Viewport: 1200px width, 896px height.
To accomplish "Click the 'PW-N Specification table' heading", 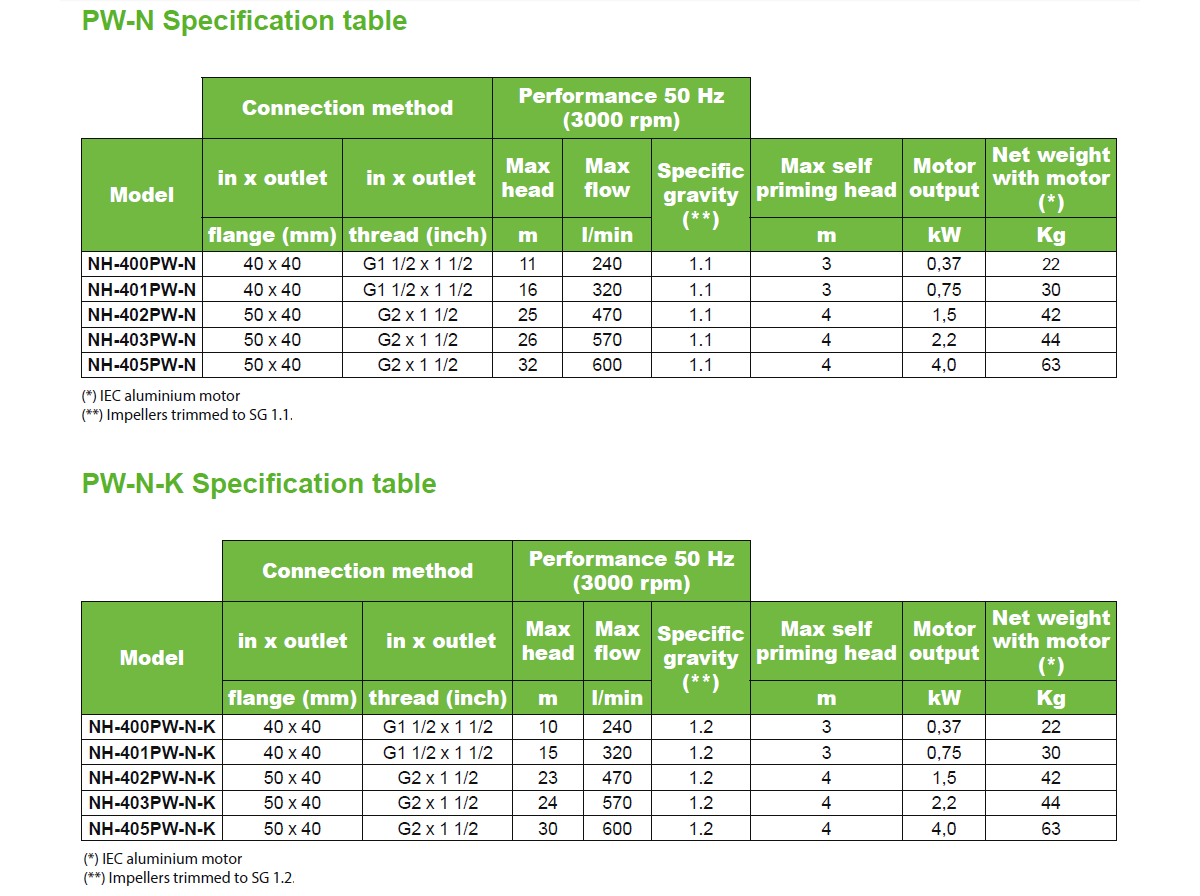I will click(244, 21).
